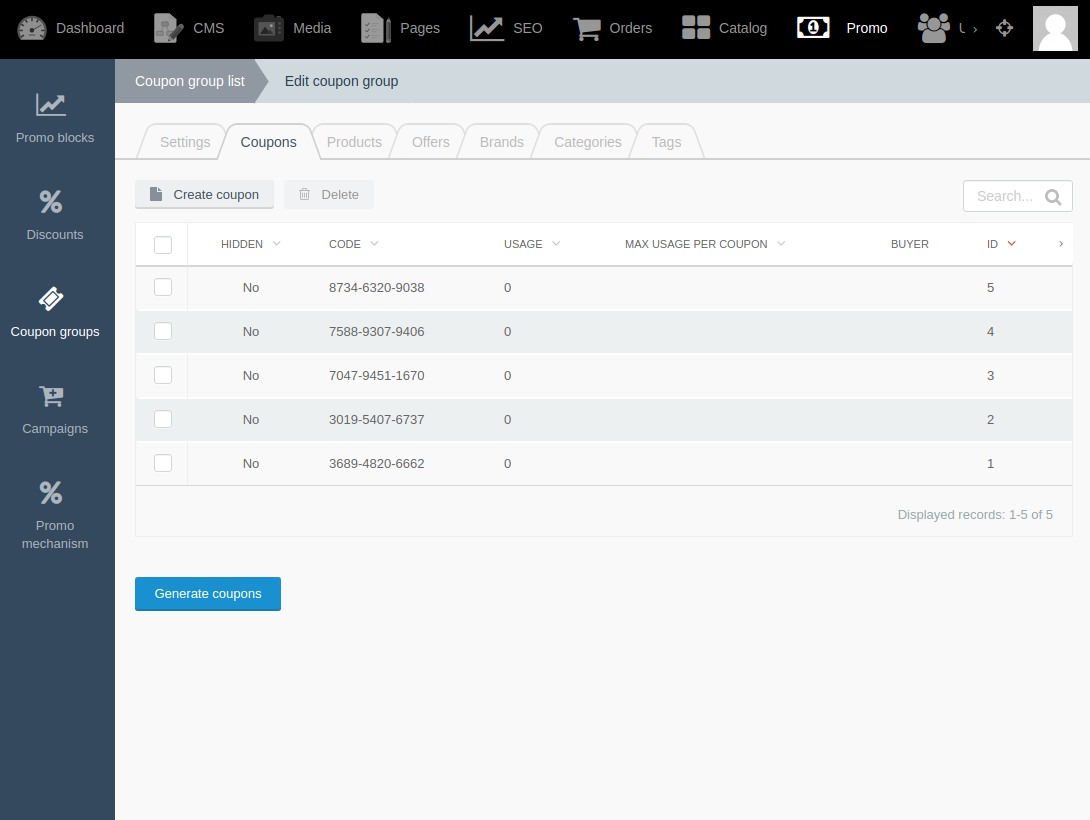Screen dimensions: 1090x820
Task: Open Campaigns cart icon in sidebar
Action: tap(51, 396)
